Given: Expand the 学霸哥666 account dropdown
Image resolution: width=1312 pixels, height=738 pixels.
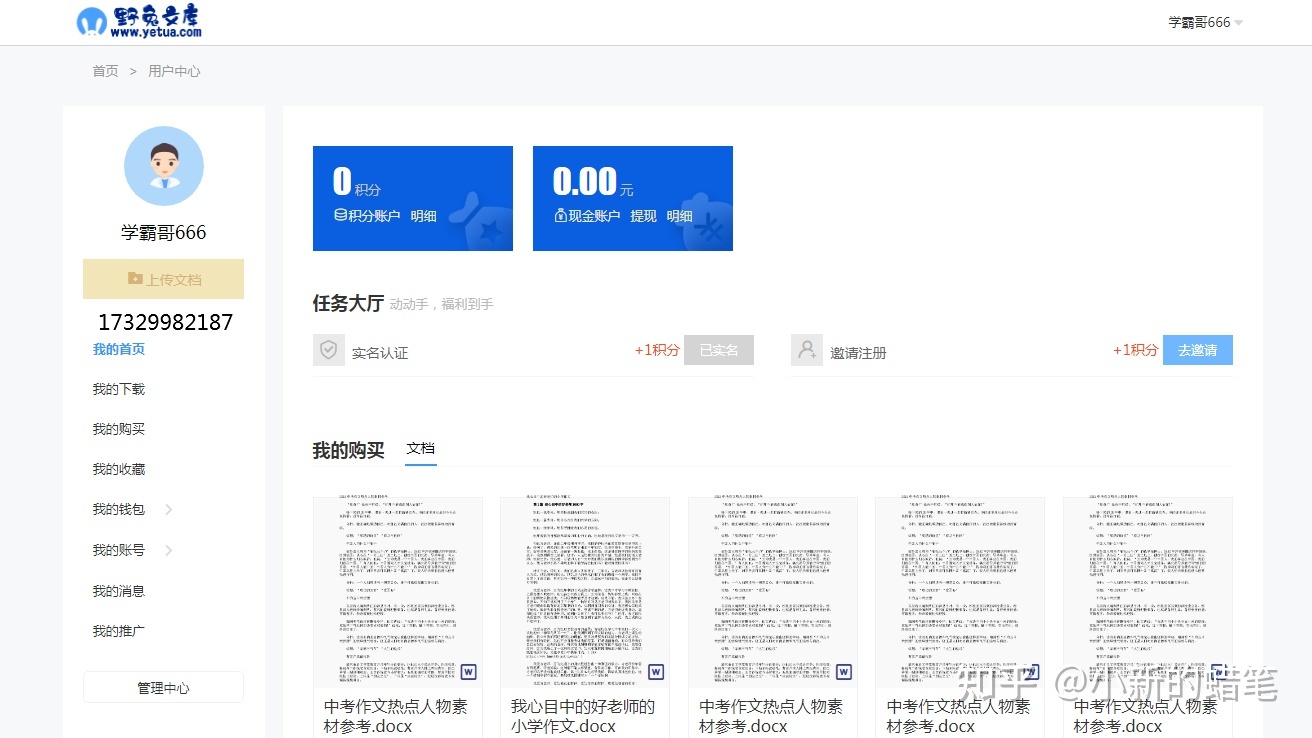Looking at the screenshot, I should (x=1204, y=21).
